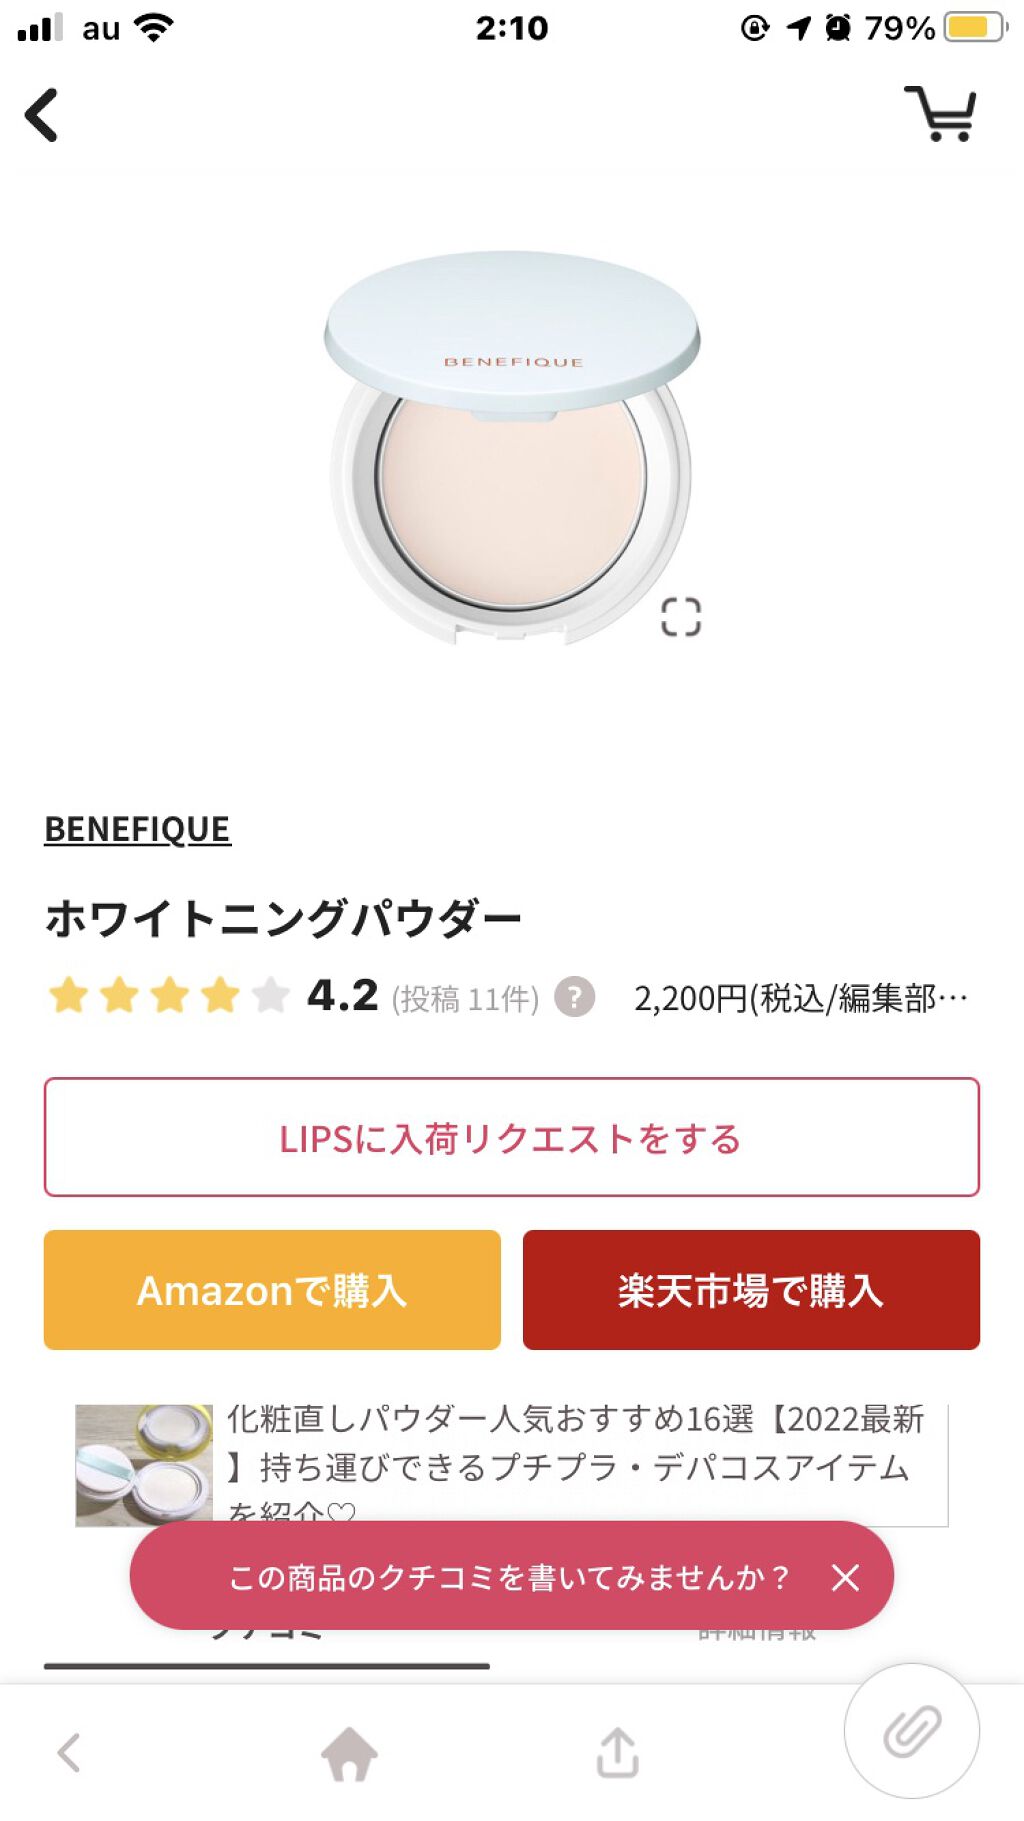Tap the share icon in bottom bar
Screen dimensions: 1024x1821
[x=617, y=1753]
